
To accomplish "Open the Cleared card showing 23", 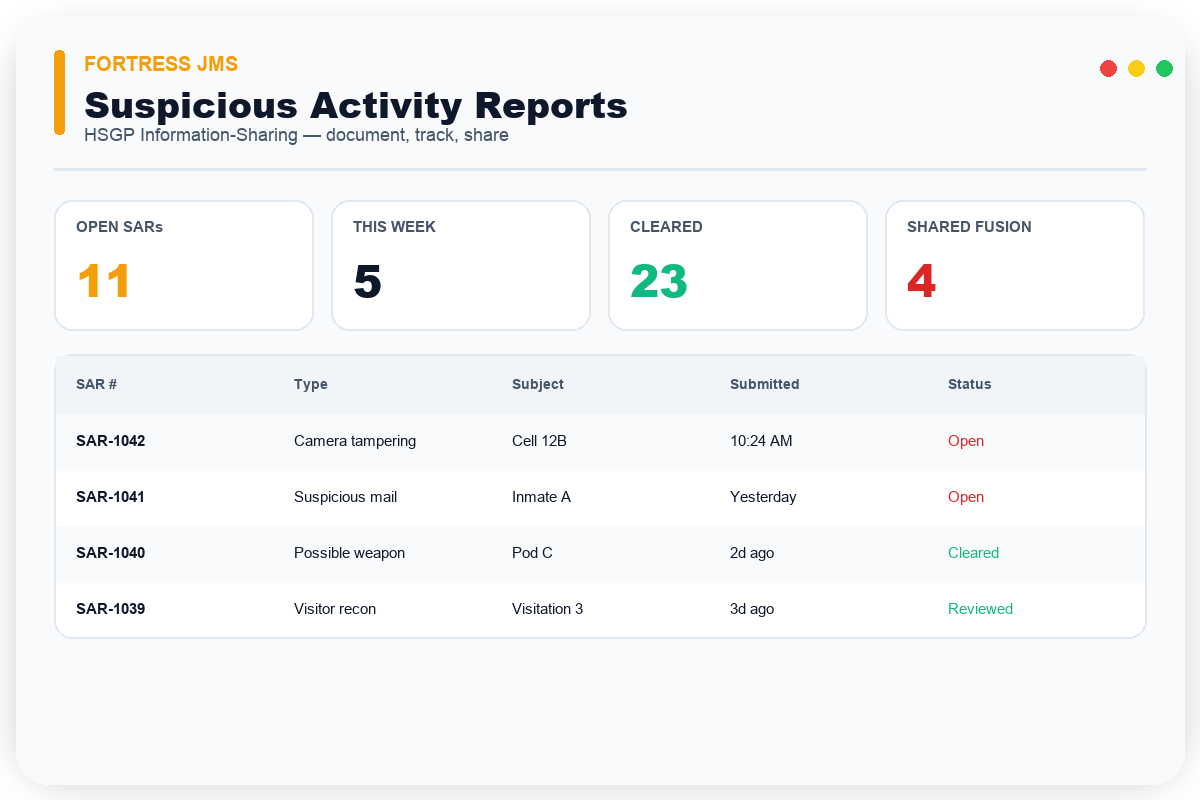I will (738, 265).
